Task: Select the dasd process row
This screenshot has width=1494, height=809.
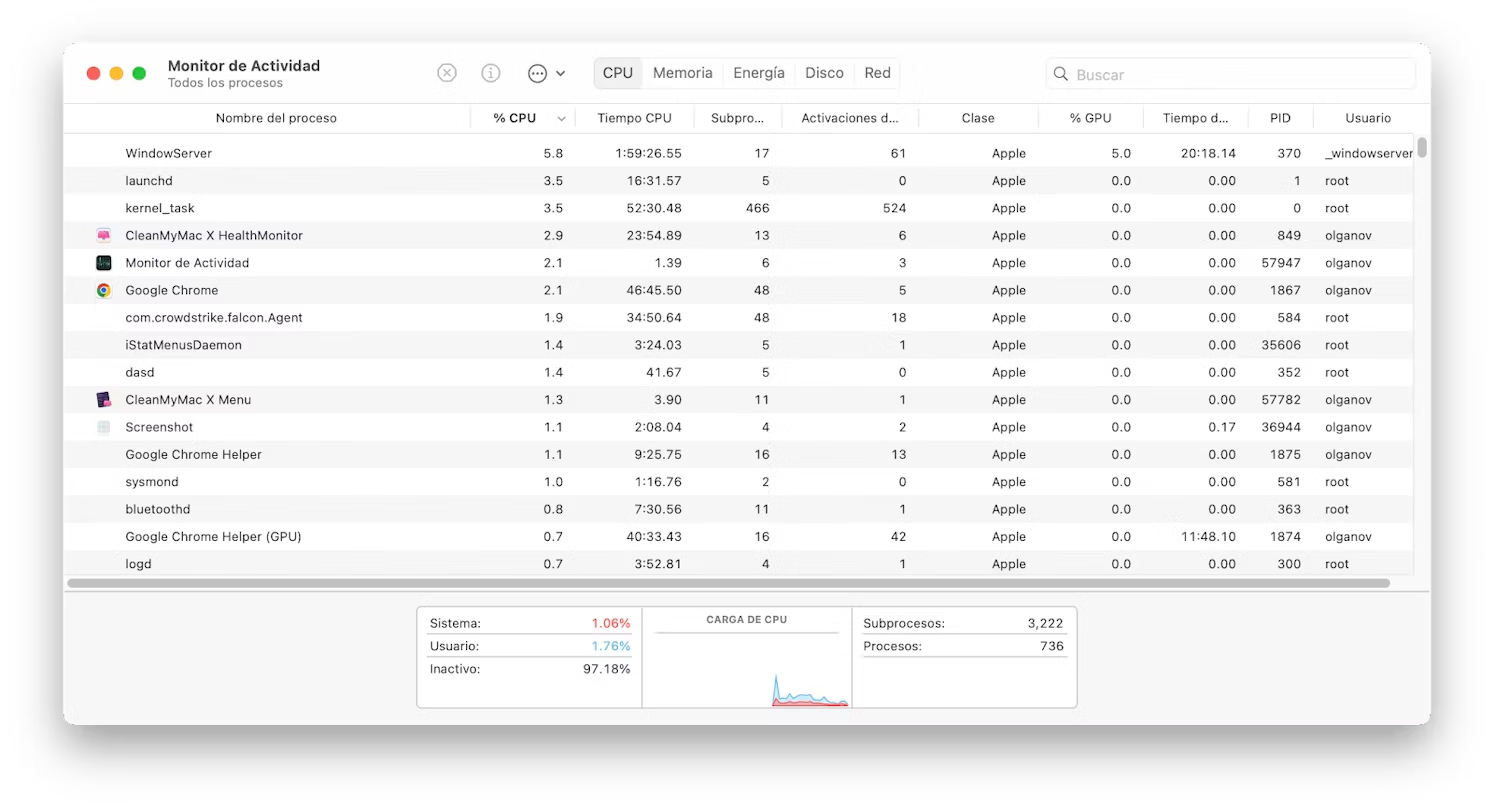Action: point(740,373)
